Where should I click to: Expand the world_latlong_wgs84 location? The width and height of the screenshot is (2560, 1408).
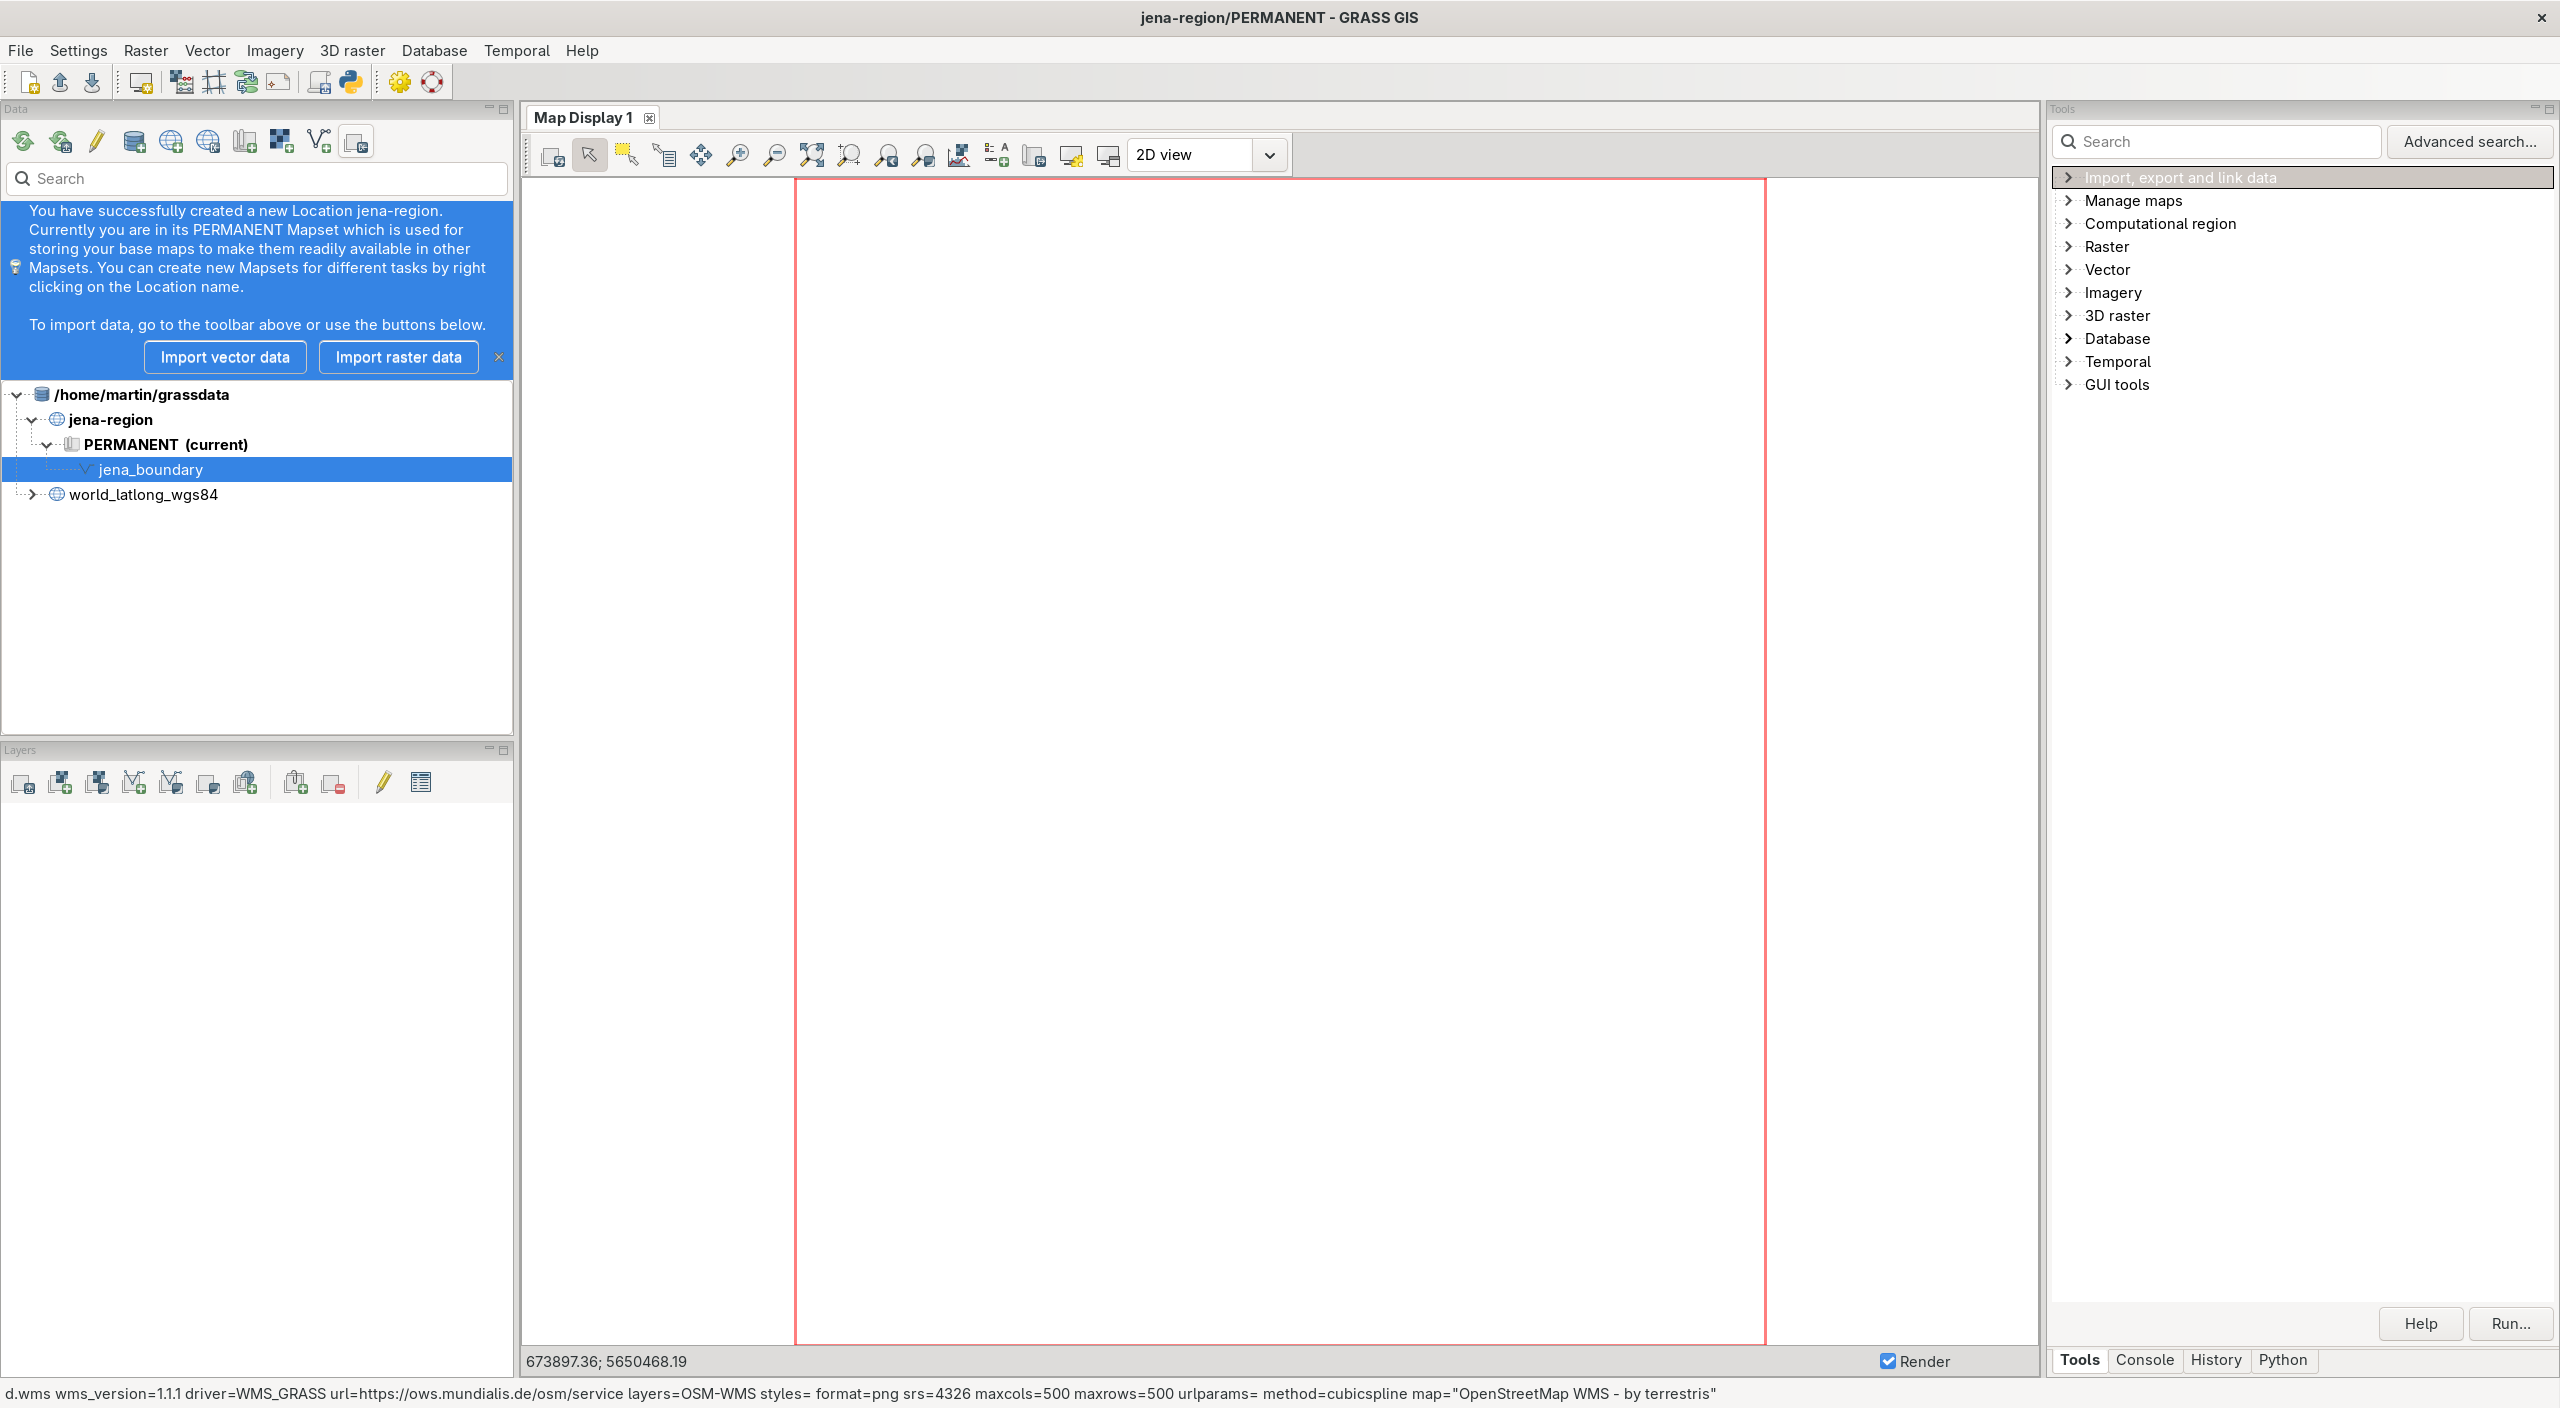point(32,494)
